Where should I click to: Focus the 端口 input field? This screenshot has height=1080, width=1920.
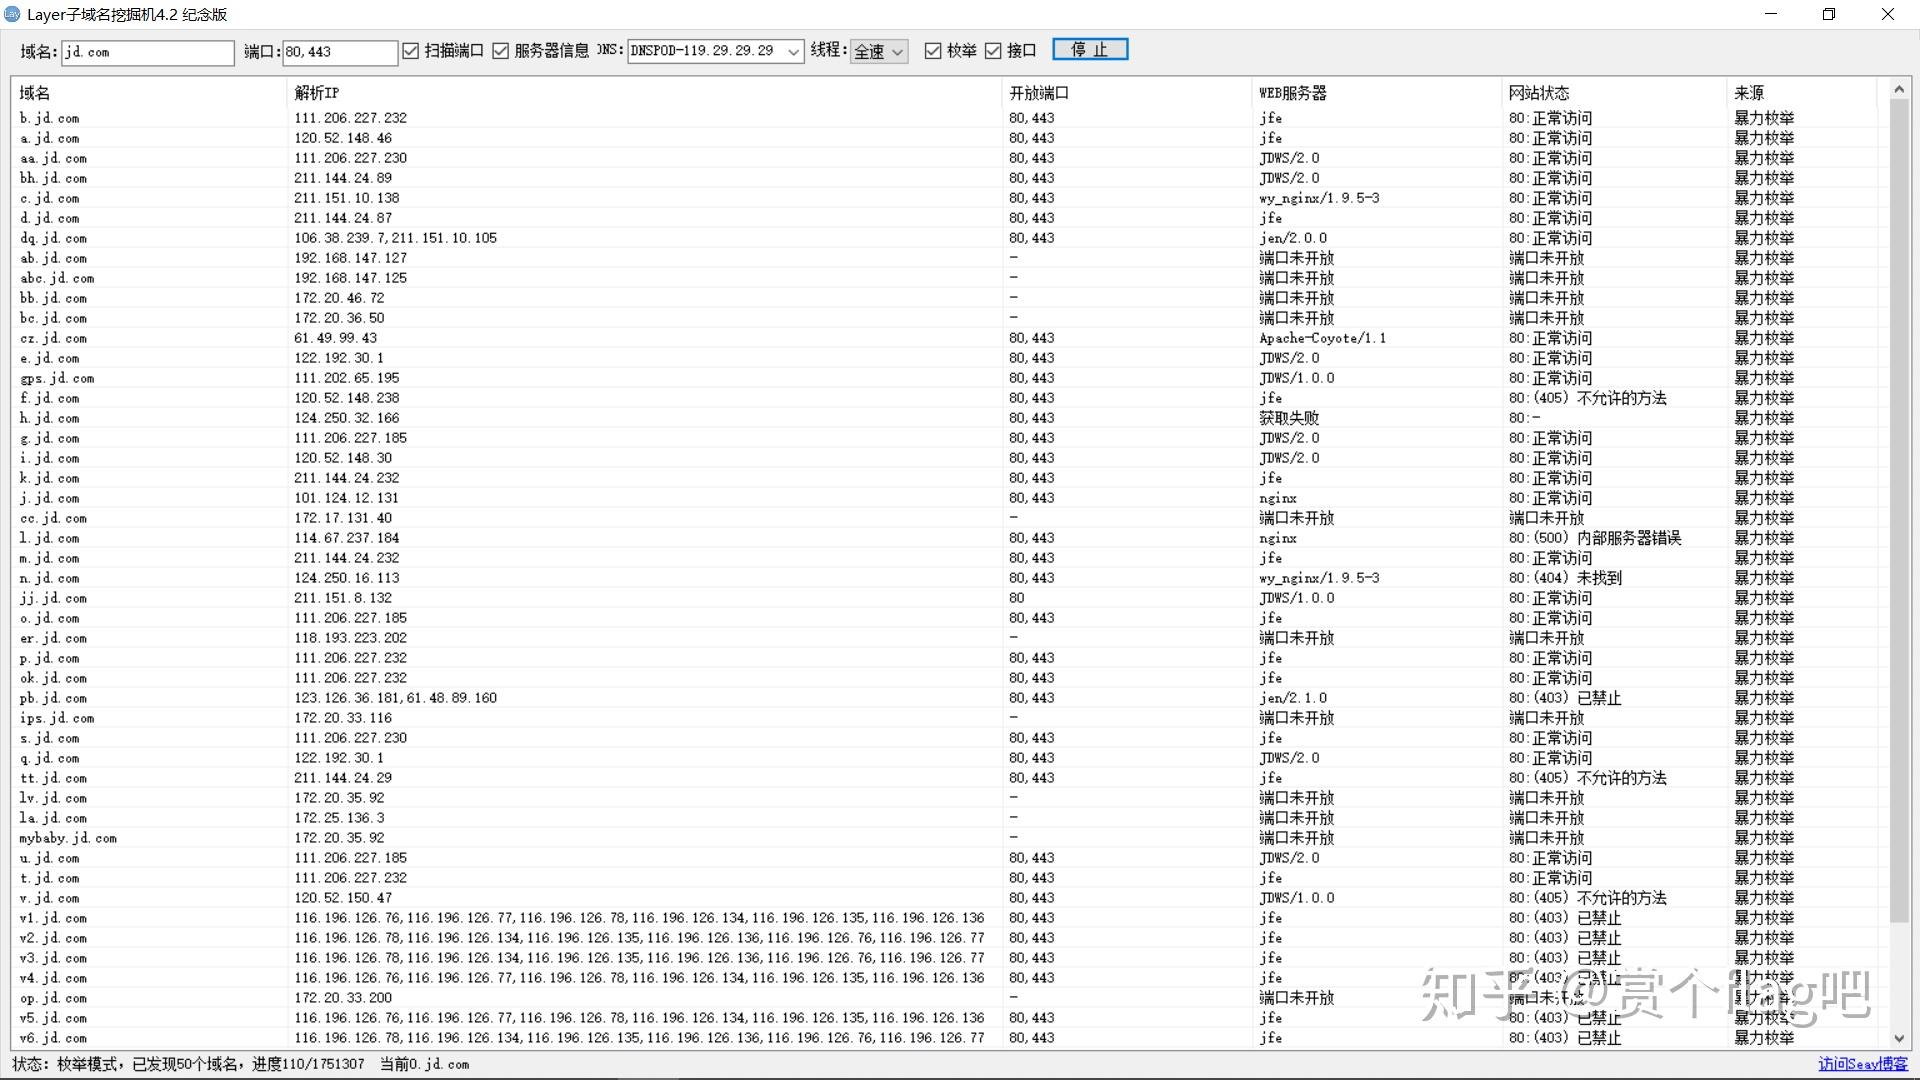point(340,52)
